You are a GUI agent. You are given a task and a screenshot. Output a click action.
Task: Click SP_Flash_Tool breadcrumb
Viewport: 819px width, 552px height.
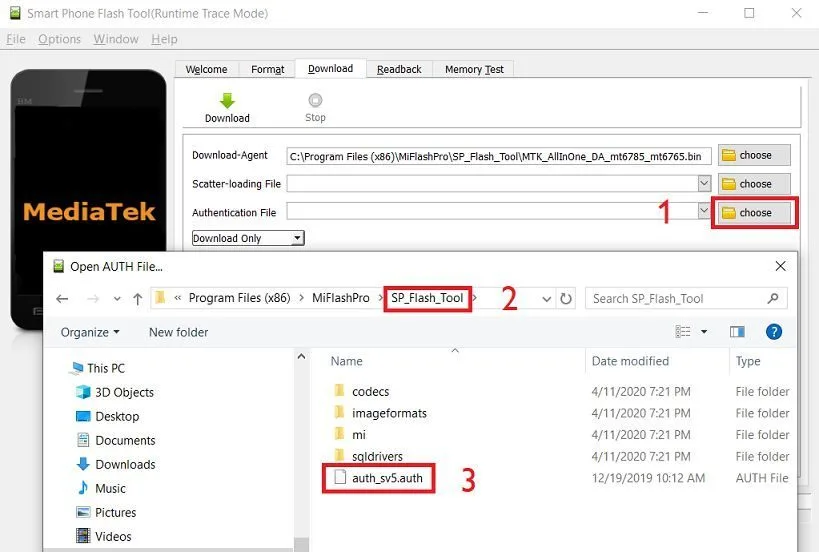(x=427, y=298)
